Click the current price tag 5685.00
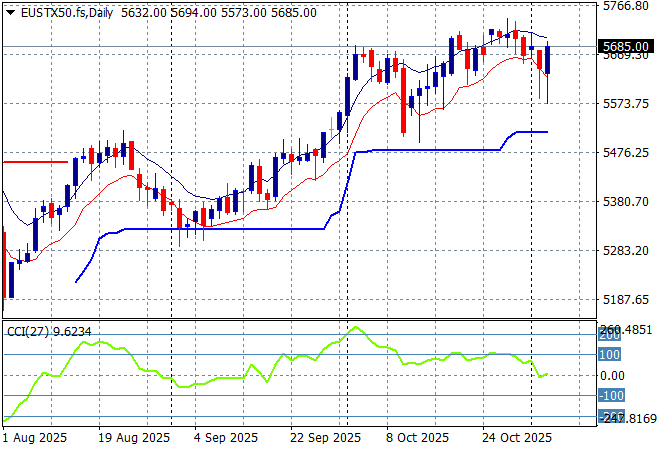 coord(628,46)
